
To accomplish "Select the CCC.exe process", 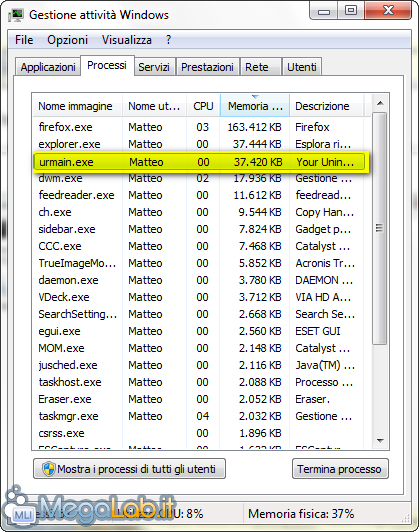I will [x=198, y=246].
